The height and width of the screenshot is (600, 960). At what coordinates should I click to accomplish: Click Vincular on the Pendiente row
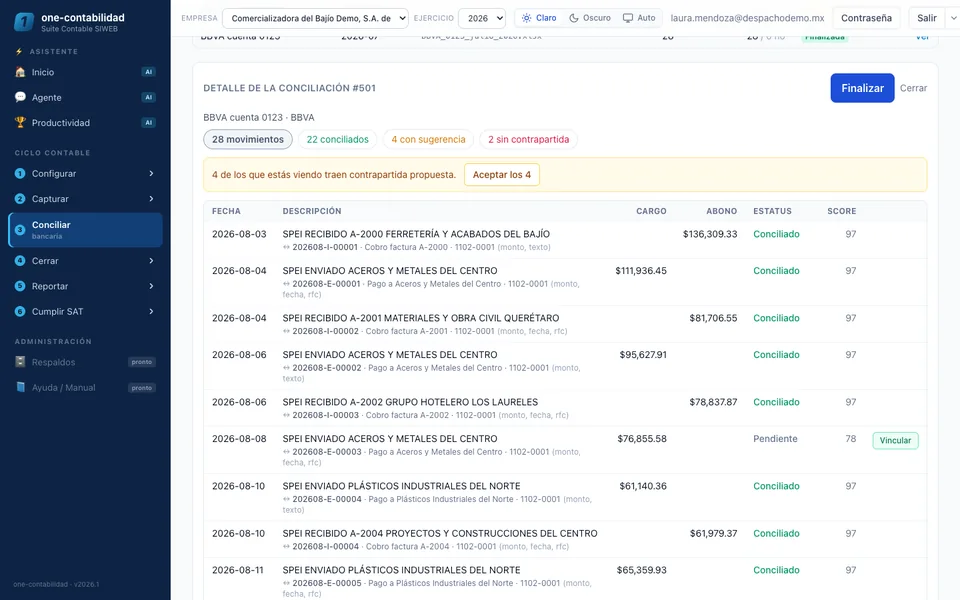895,440
